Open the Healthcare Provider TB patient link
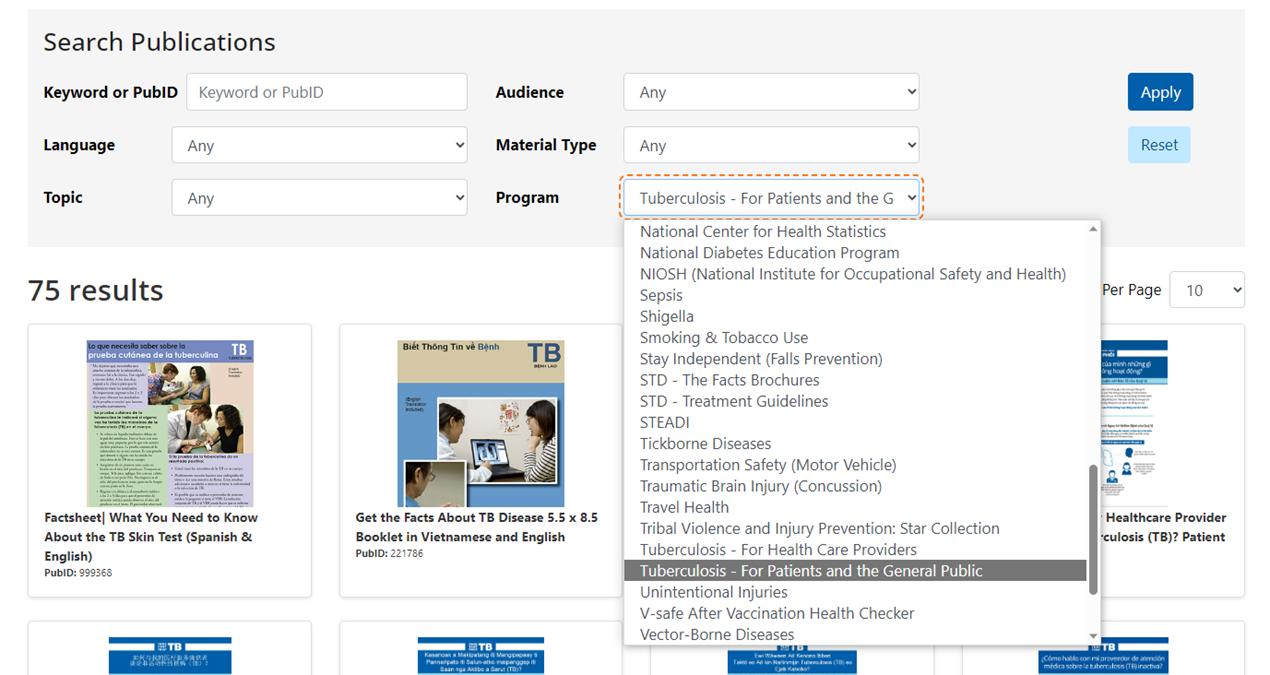The width and height of the screenshot is (1270, 675). point(1164,527)
